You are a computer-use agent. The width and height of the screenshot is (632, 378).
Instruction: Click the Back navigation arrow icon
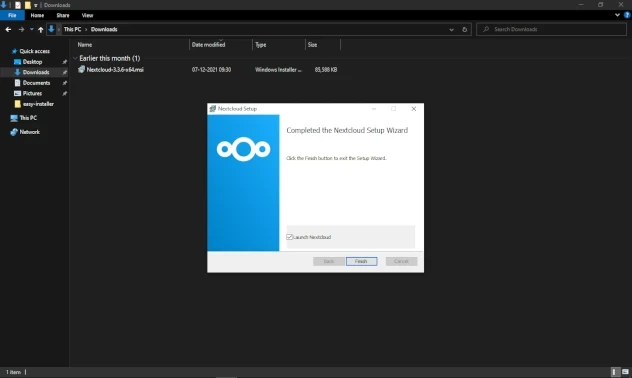pos(8,29)
